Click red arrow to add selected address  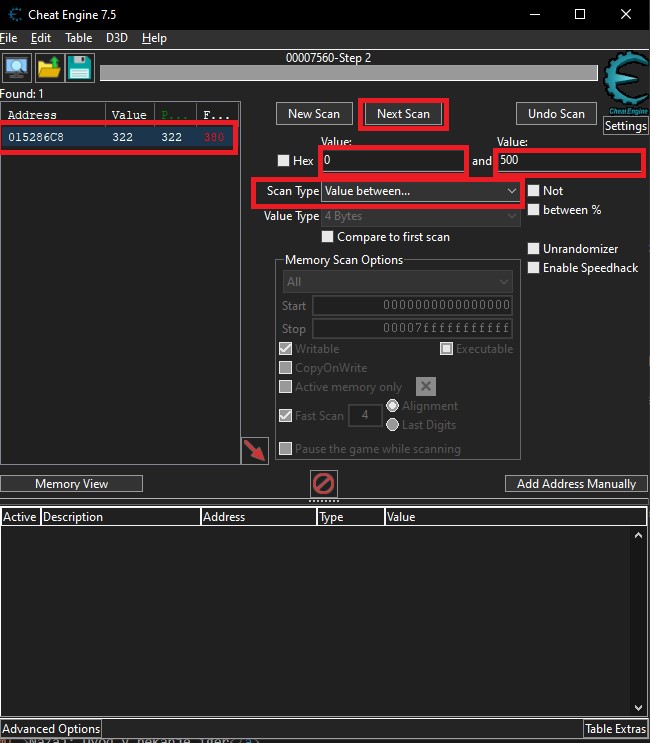(255, 450)
